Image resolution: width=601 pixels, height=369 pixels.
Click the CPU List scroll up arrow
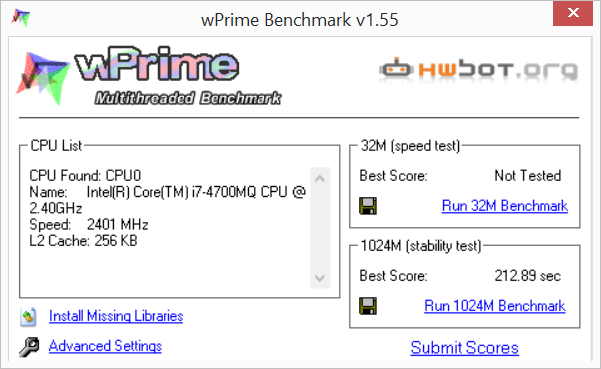click(320, 178)
